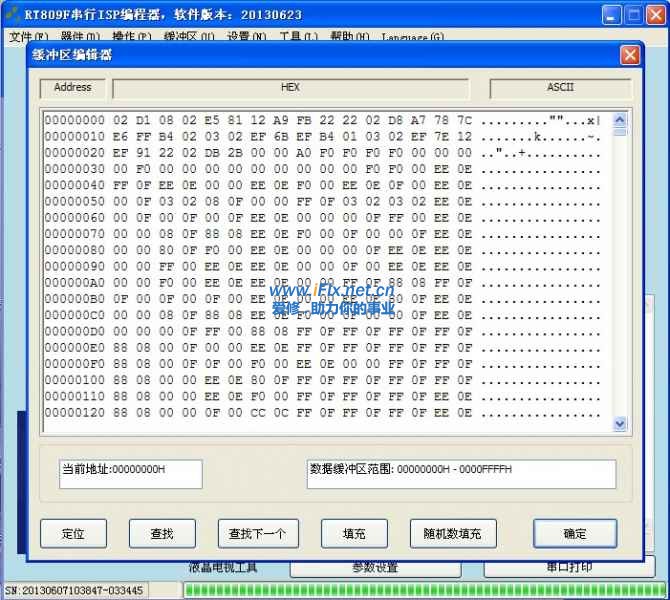The image size is (670, 600).
Task: Maximize the RT809F programmer window
Action: [633, 15]
